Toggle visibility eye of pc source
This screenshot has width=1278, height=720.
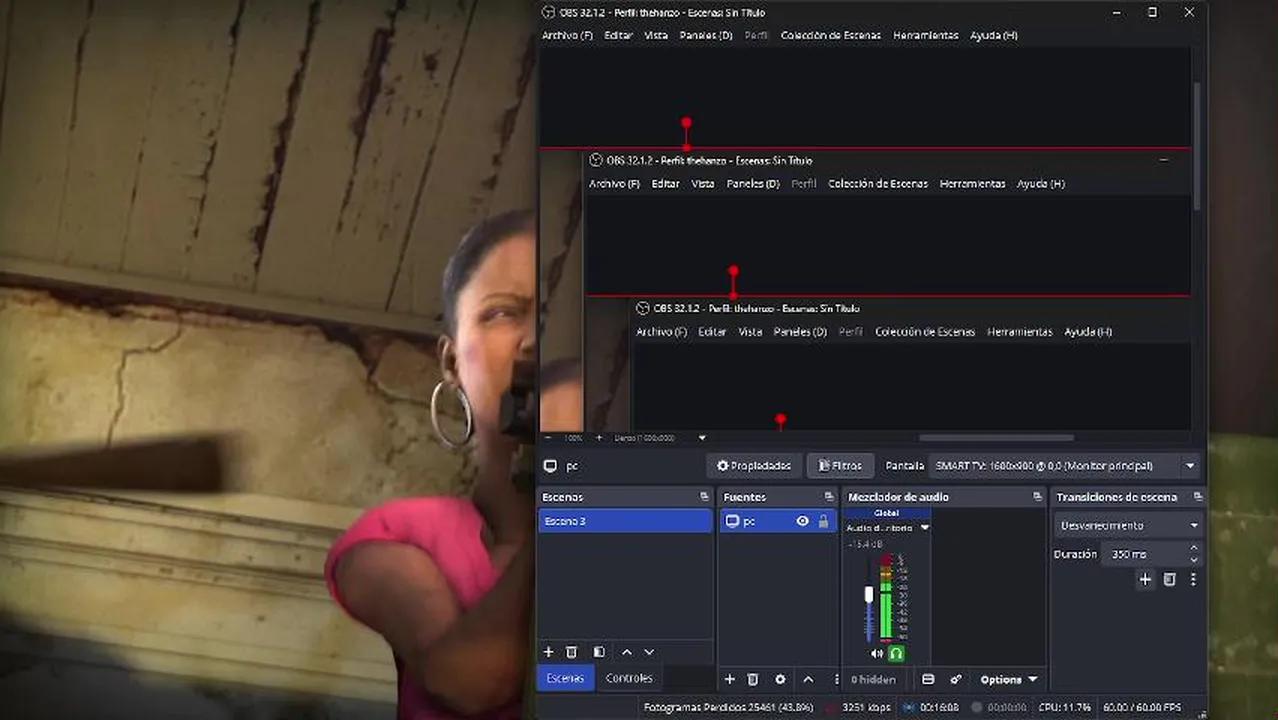point(802,521)
